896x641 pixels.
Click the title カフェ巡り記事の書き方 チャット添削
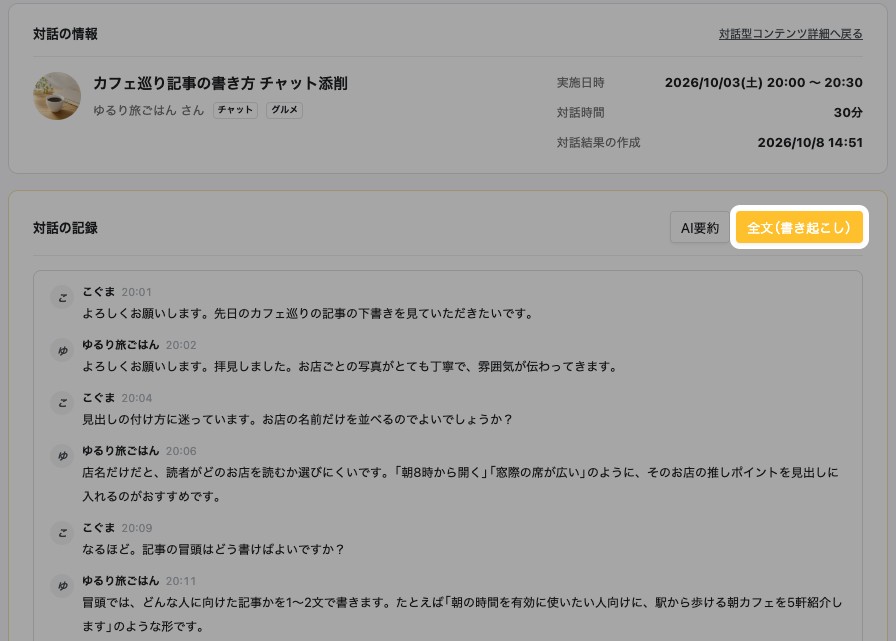click(220, 83)
